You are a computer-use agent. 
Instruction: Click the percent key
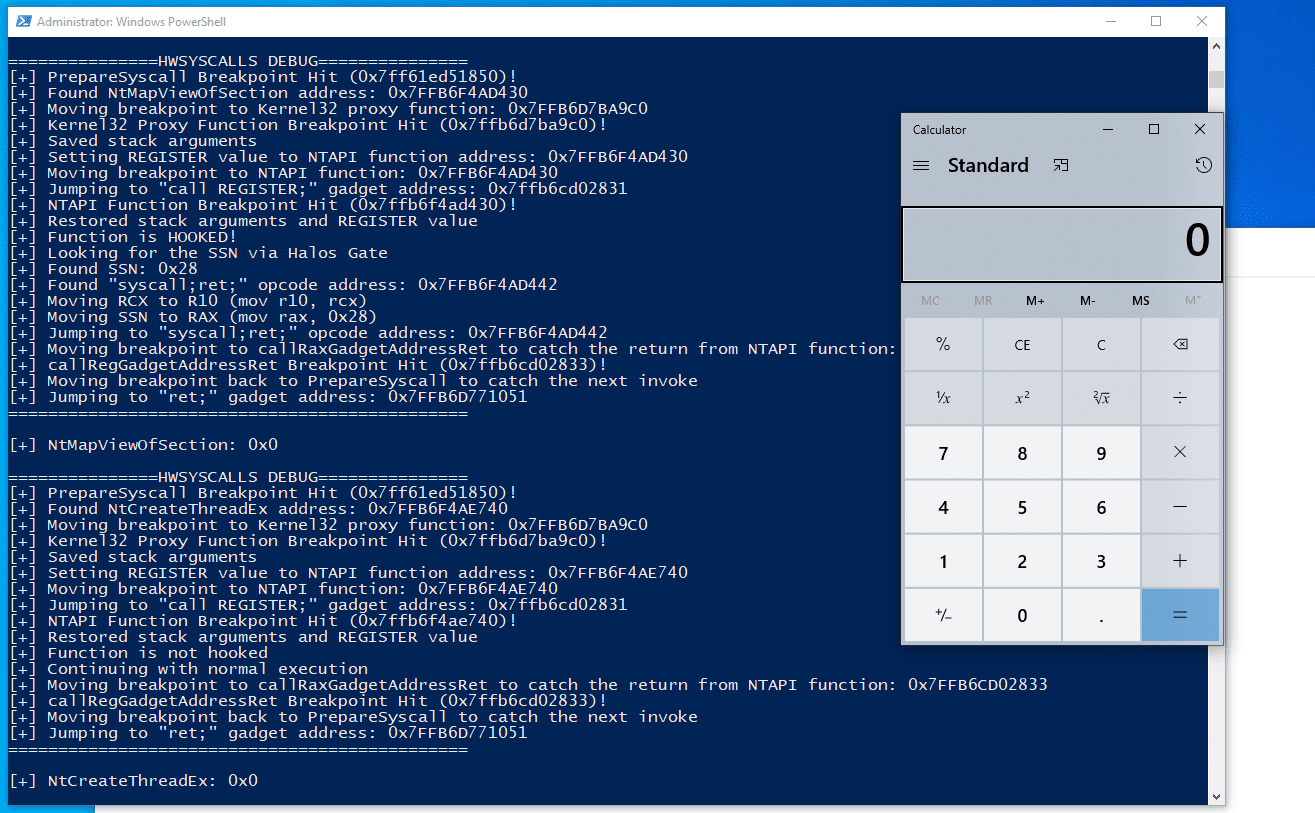[x=943, y=344]
